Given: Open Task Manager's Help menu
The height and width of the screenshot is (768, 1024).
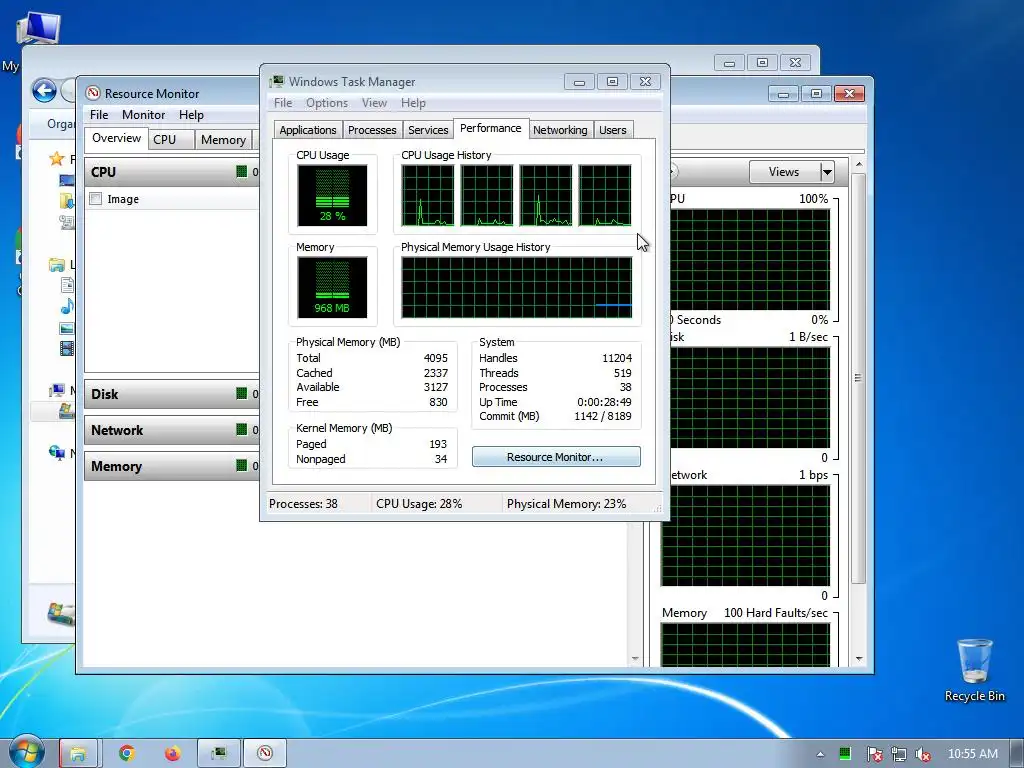Looking at the screenshot, I should [x=413, y=103].
